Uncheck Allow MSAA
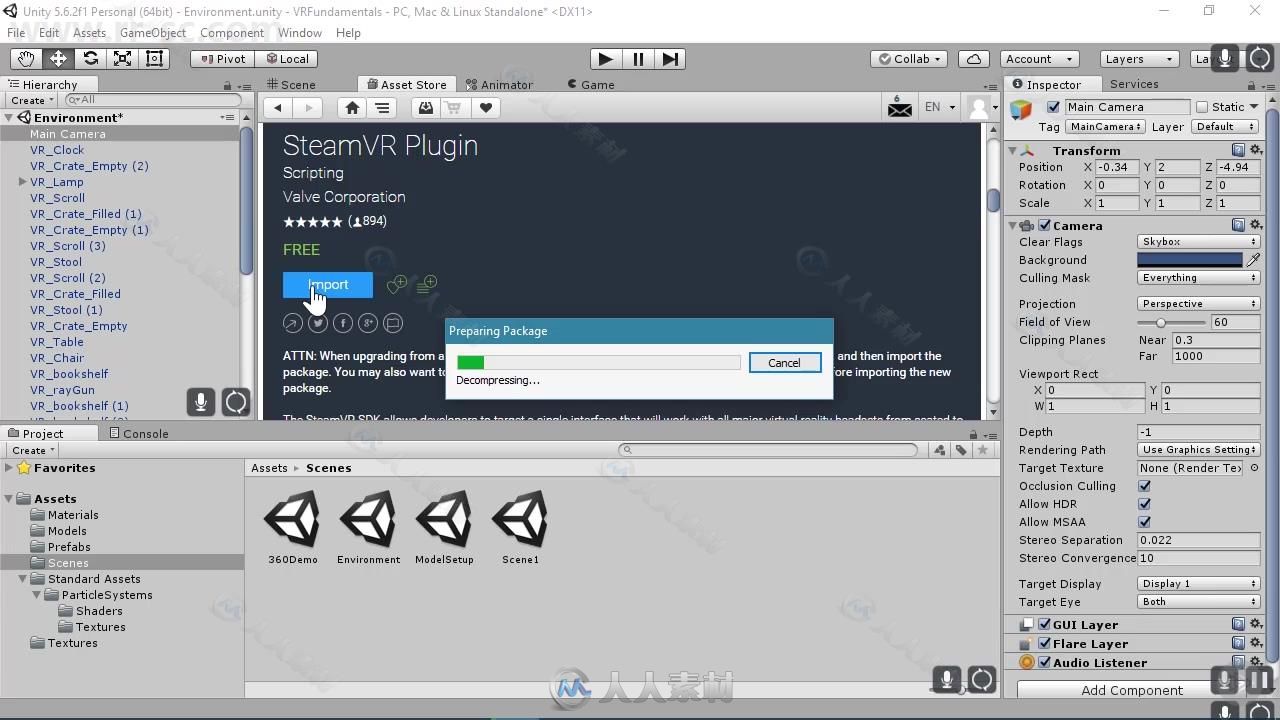The image size is (1280, 720). (1144, 522)
